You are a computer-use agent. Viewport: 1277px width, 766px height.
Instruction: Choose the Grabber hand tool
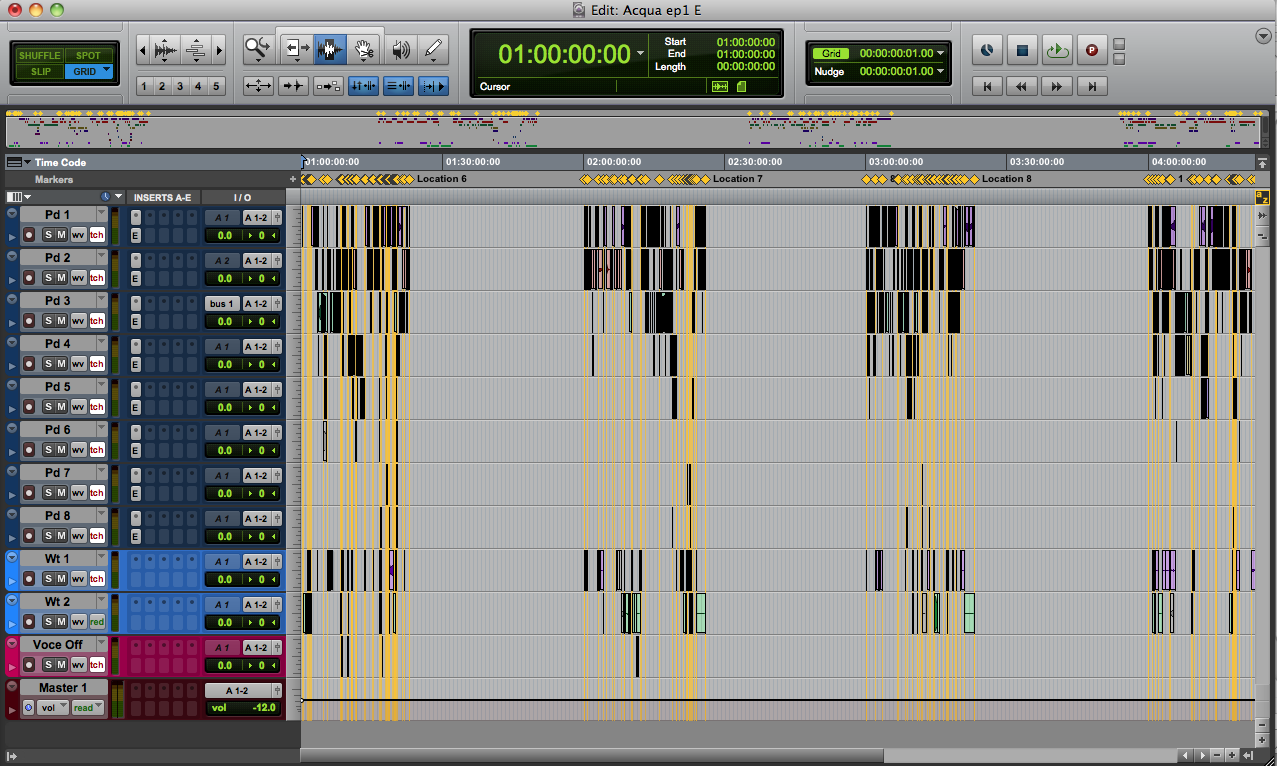pyautogui.click(x=365, y=48)
